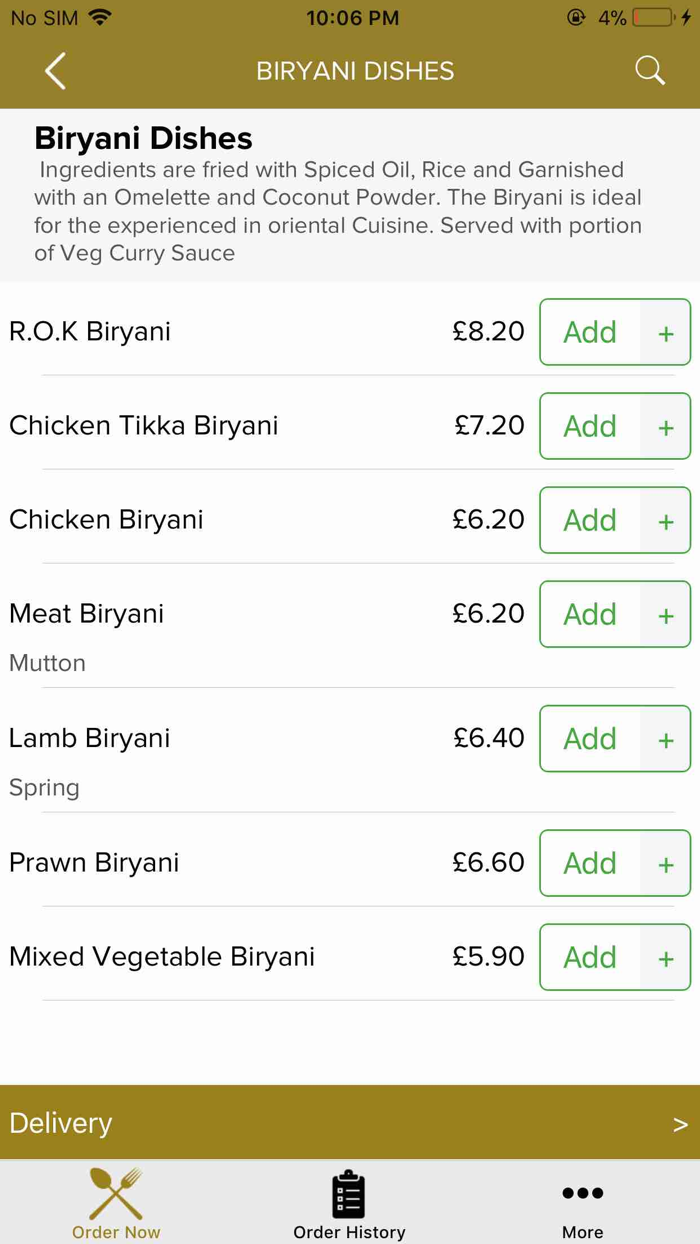Open the More tab

582,1203
